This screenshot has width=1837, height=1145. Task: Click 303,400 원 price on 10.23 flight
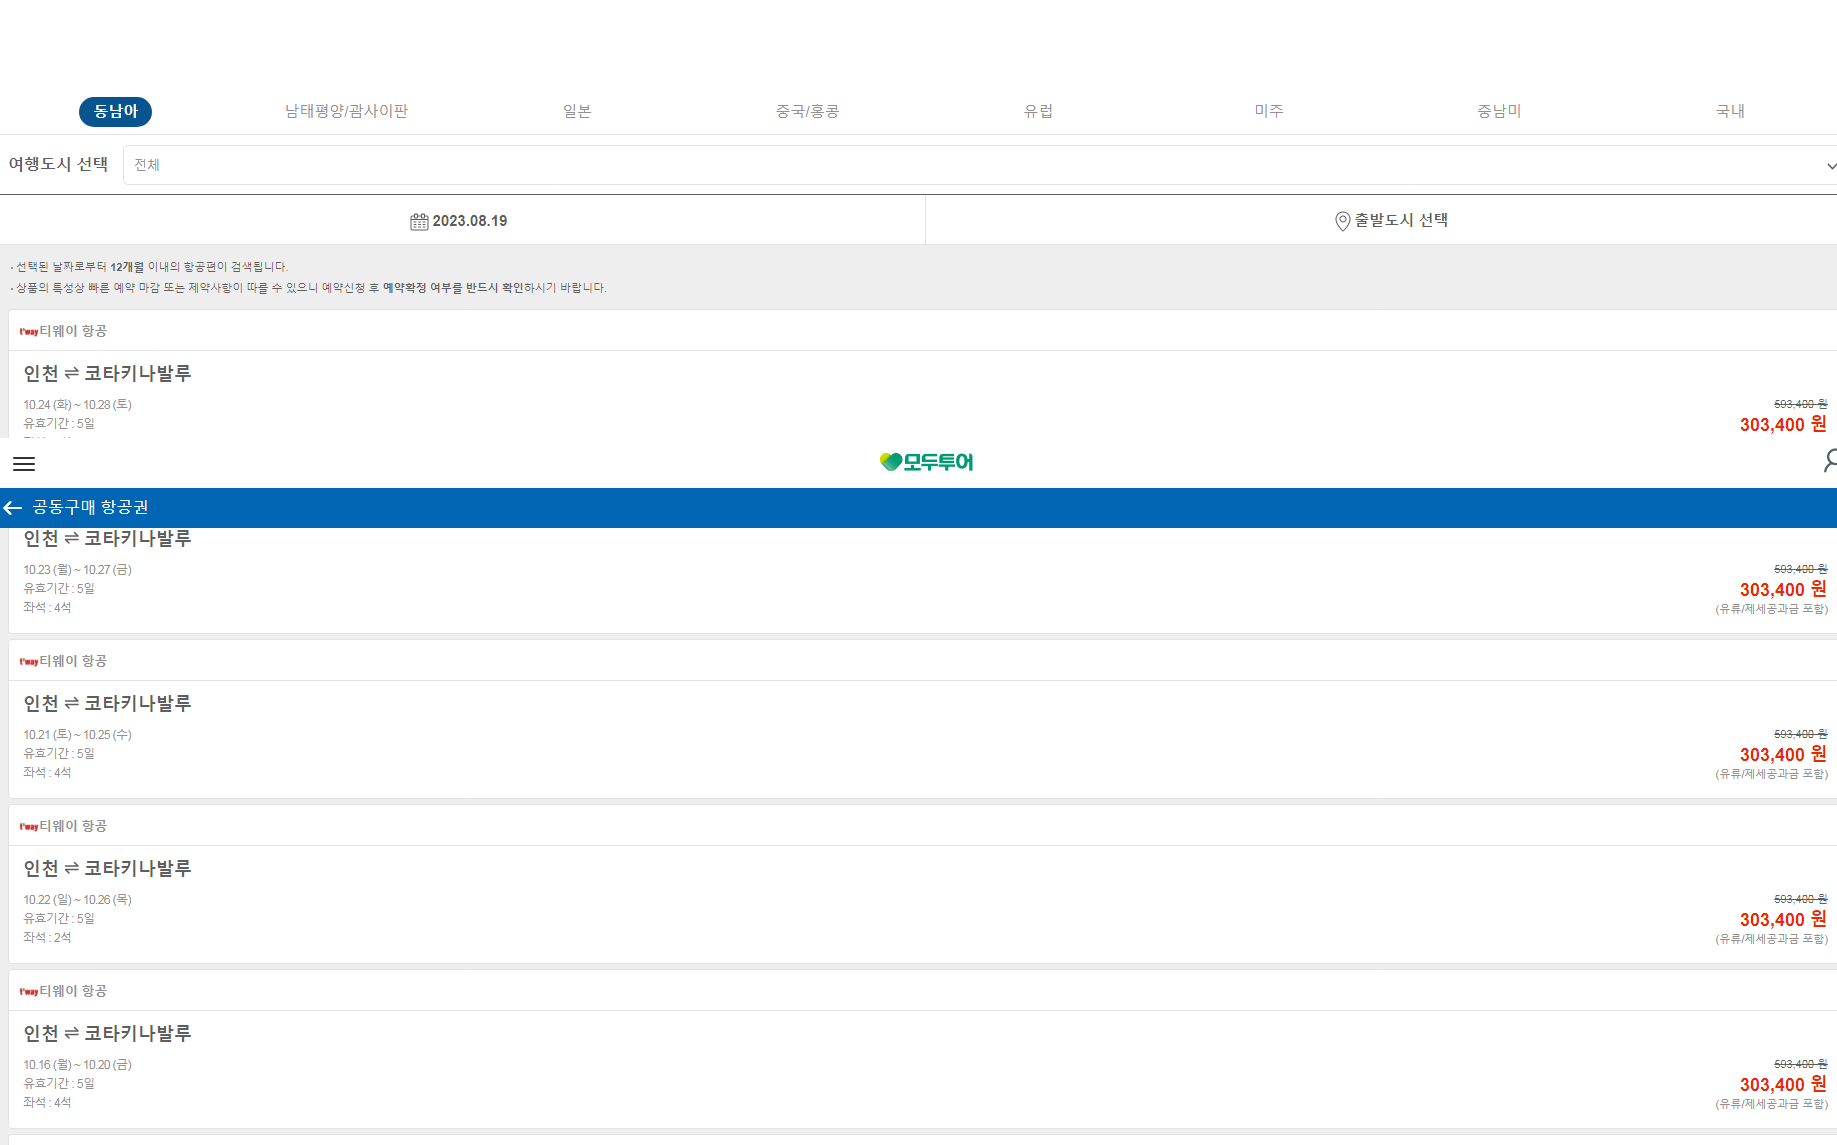[1783, 589]
